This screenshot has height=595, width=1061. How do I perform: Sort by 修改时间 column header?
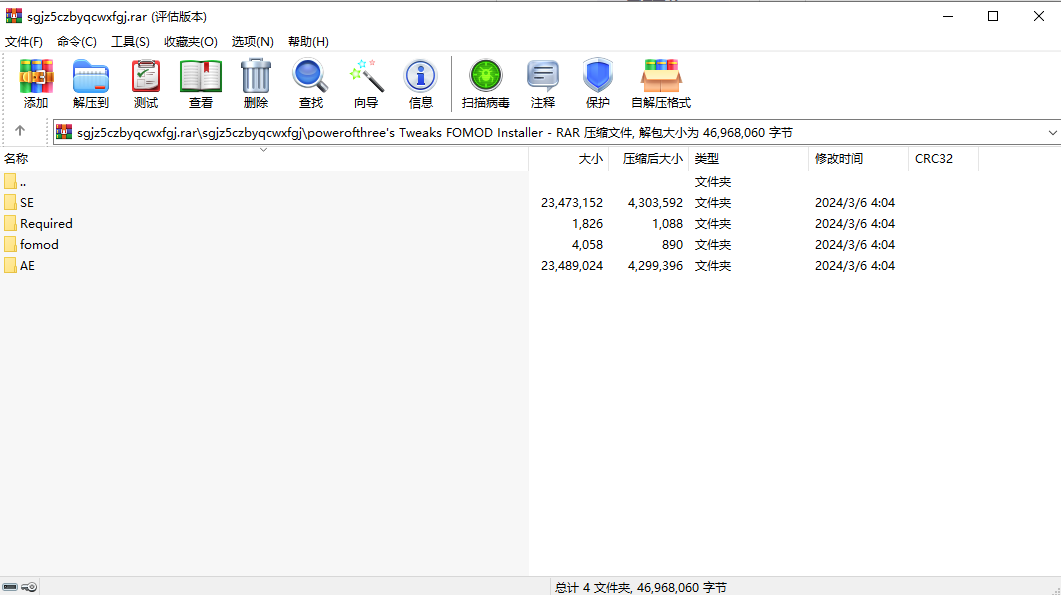pyautogui.click(x=858, y=158)
